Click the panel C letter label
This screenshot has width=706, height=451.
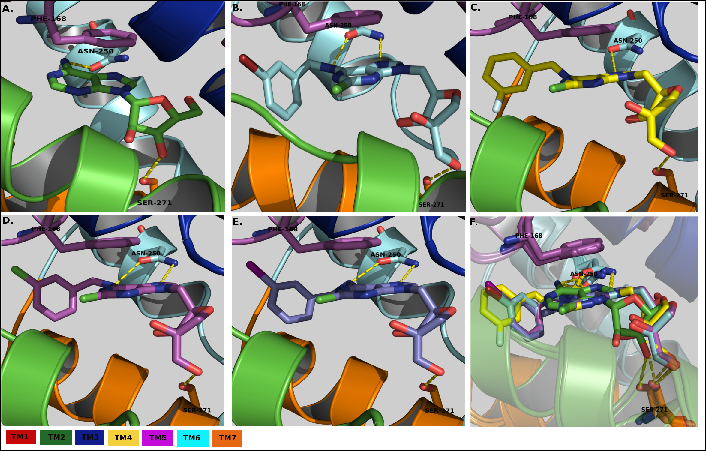476,8
